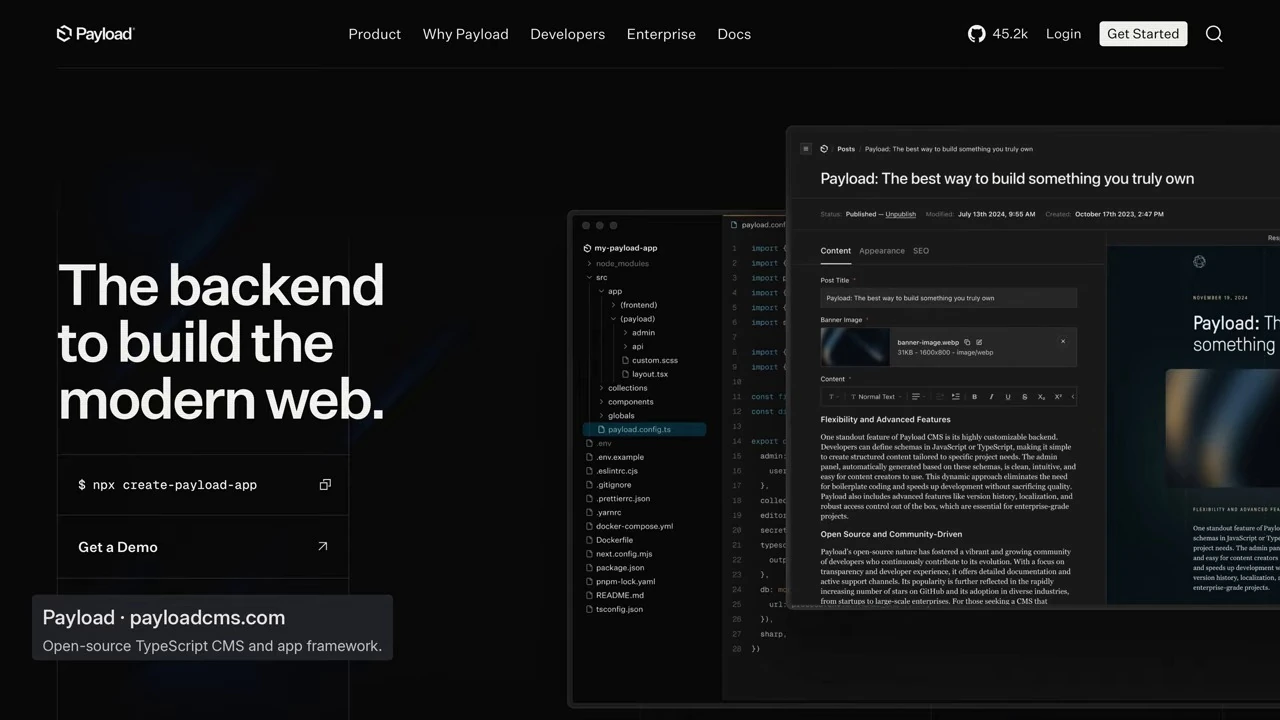Open the Normal Text style dropdown

[875, 397]
